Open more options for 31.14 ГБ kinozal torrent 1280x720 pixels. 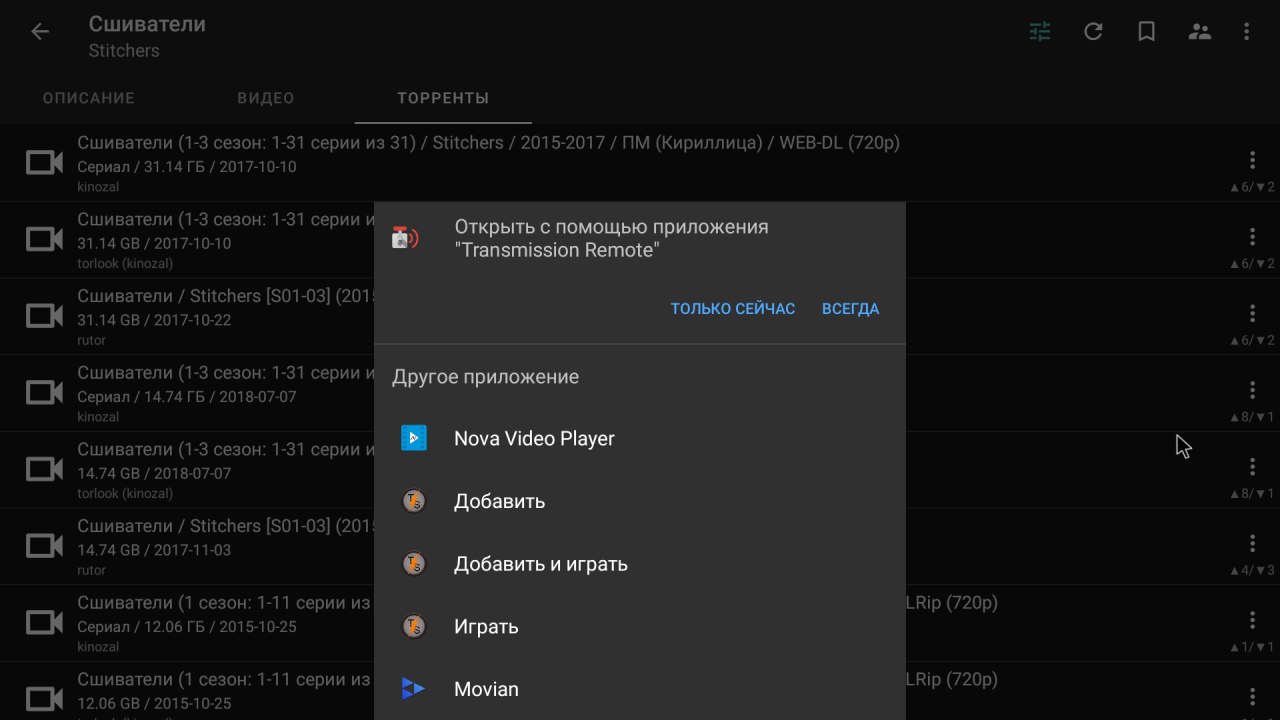click(1252, 160)
